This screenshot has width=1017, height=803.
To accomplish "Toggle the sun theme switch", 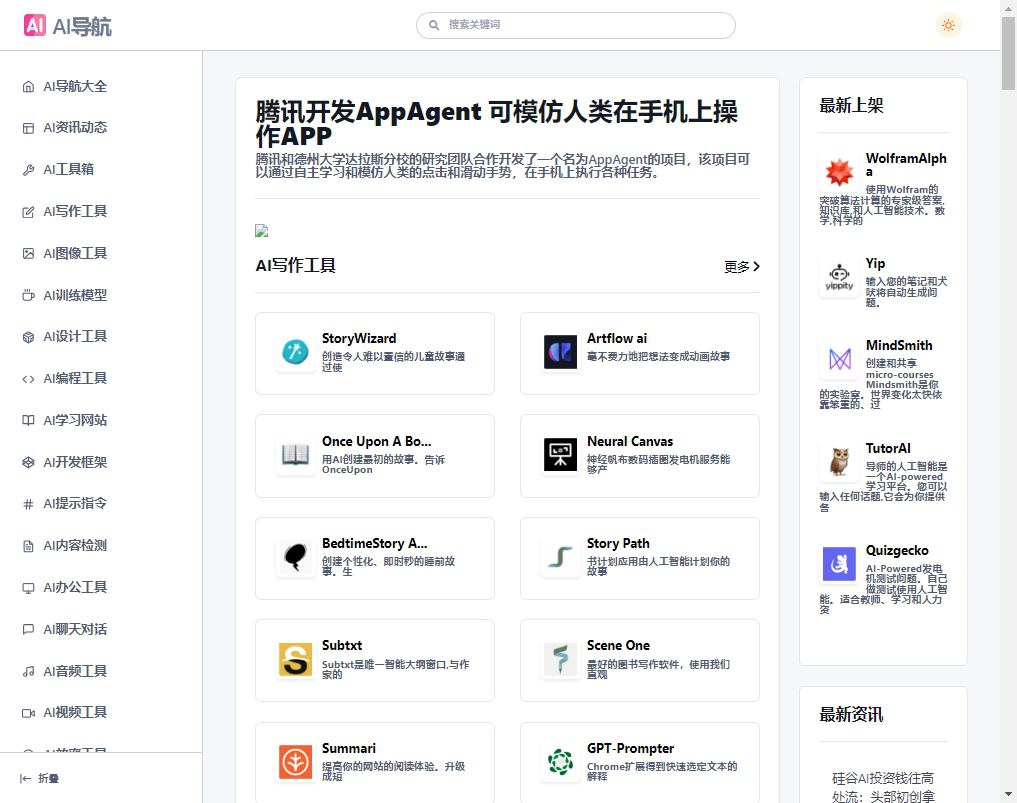I will pyautogui.click(x=948, y=25).
